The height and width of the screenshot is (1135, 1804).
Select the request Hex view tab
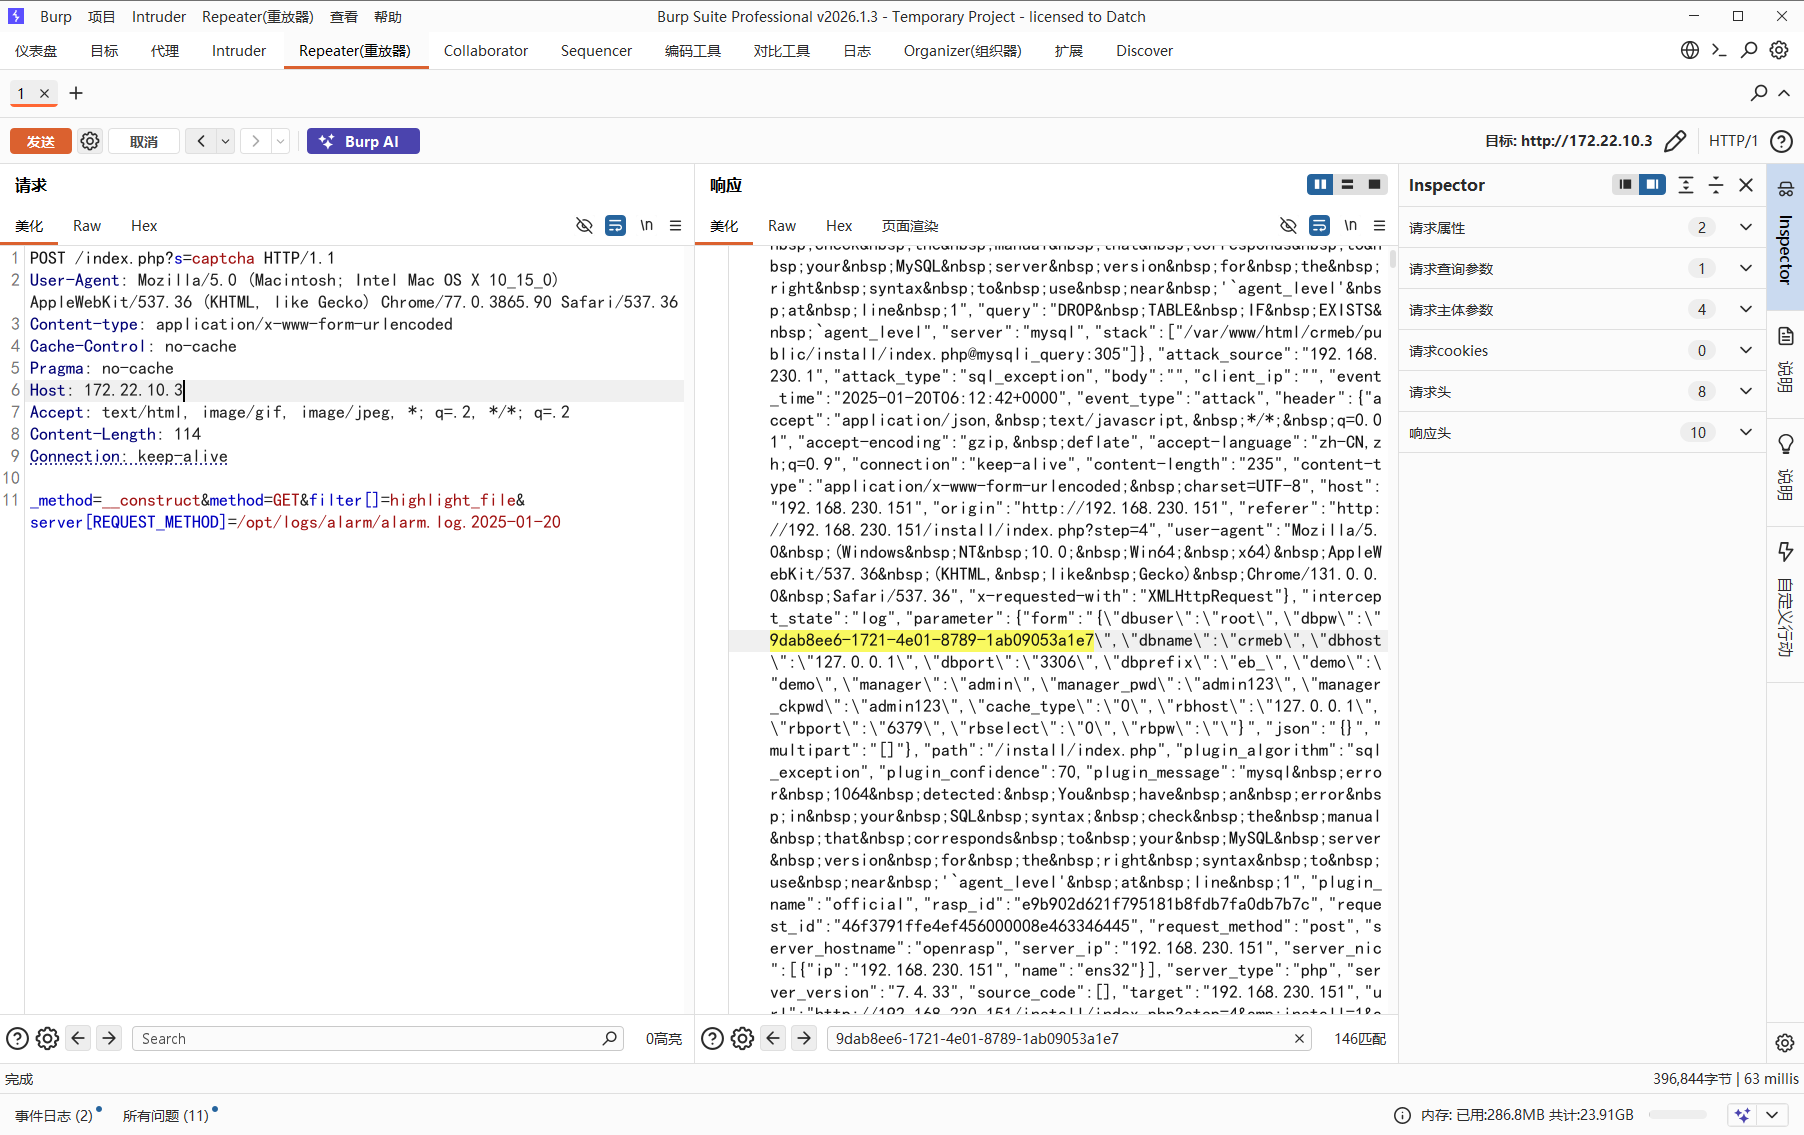coord(144,226)
